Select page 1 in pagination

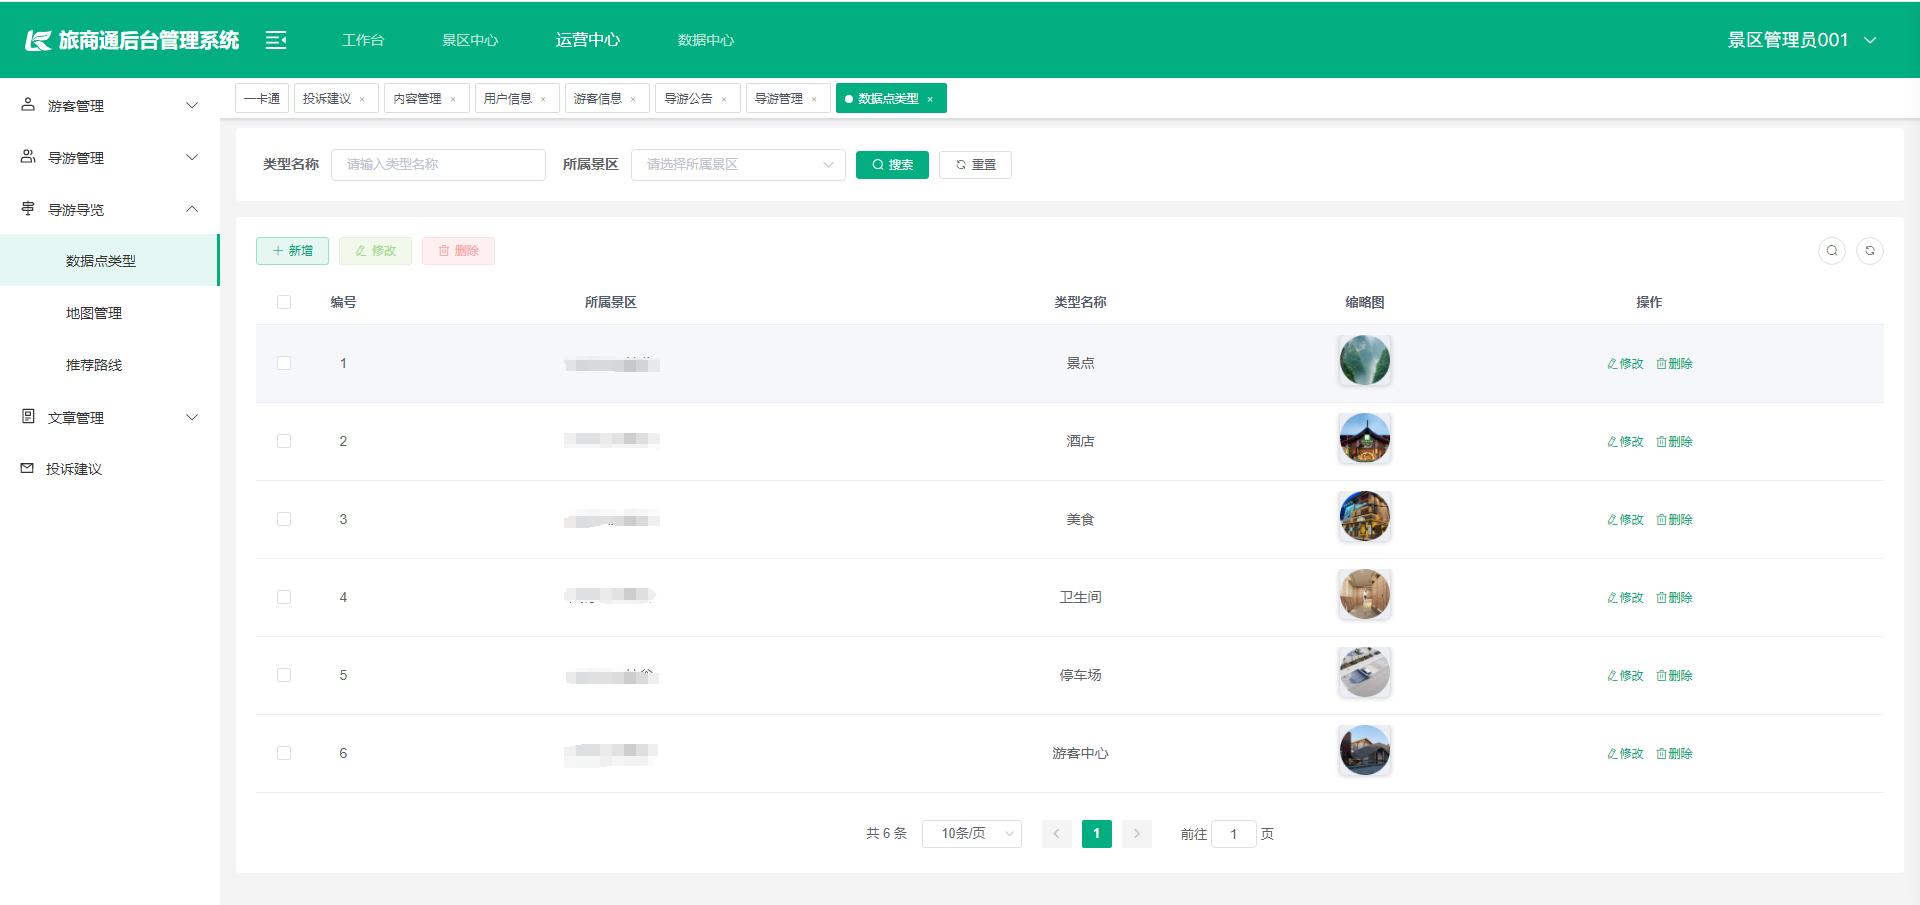(1097, 834)
